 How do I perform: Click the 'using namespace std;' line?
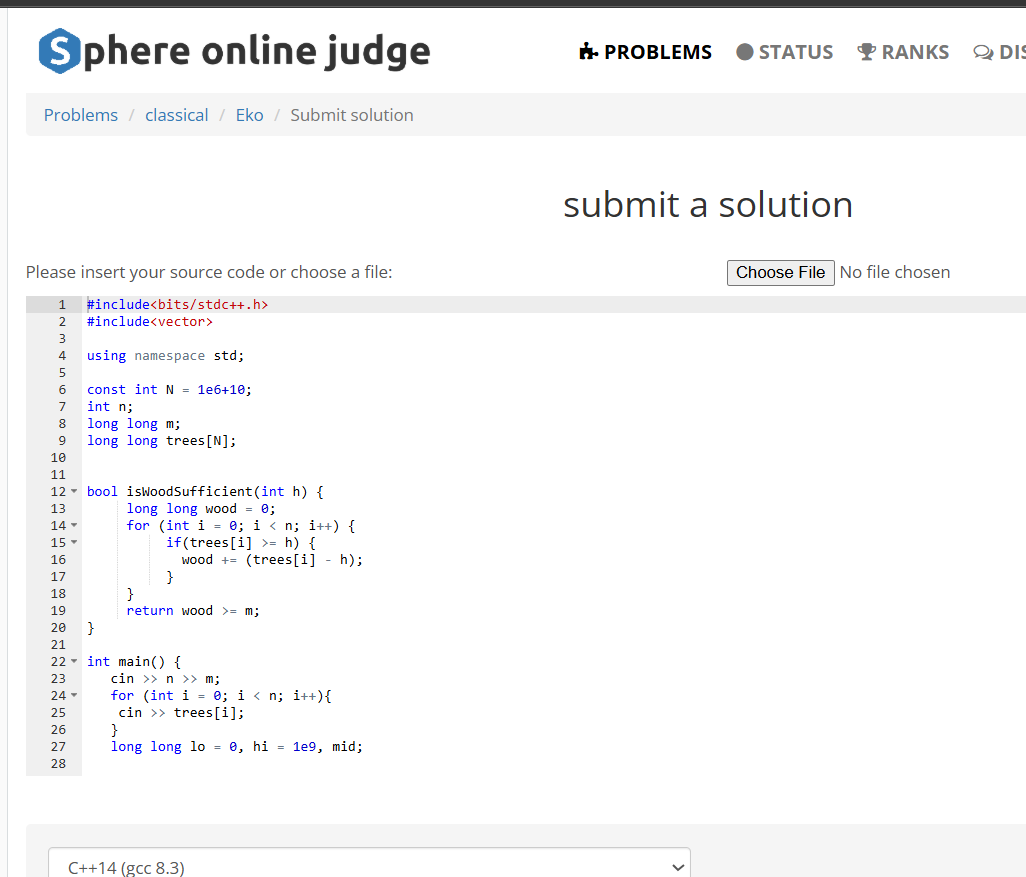[166, 355]
